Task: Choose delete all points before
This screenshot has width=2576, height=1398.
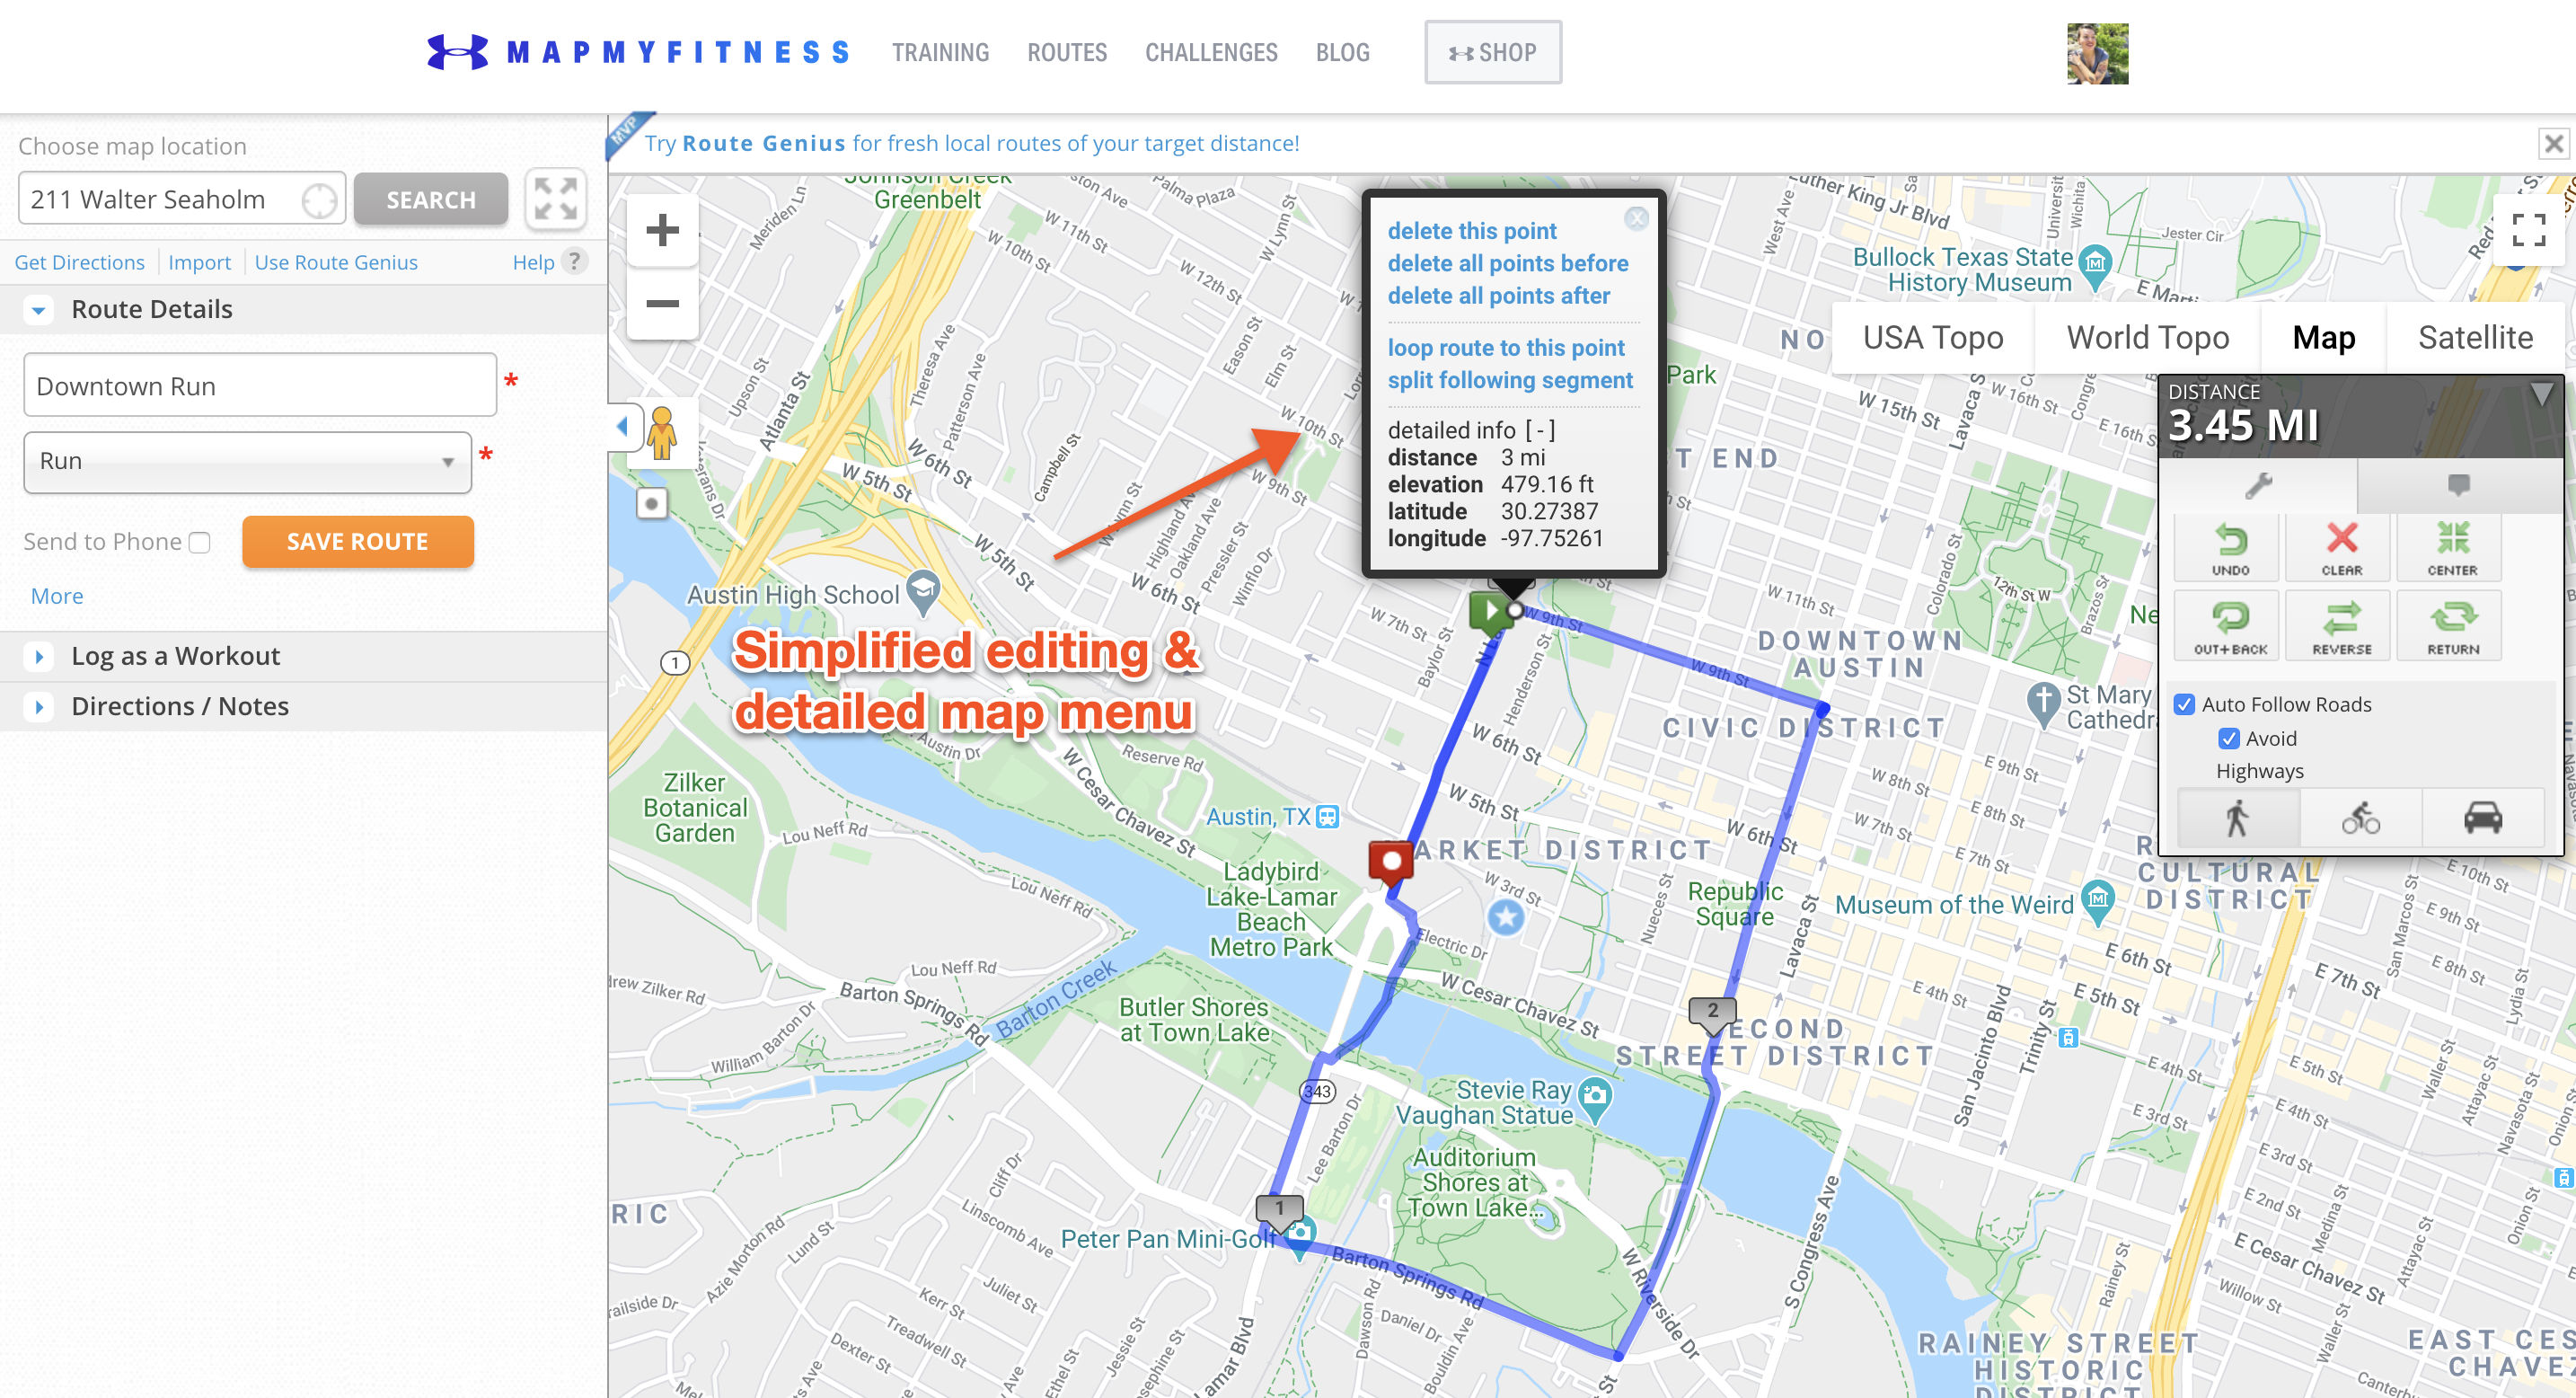Action: pos(1507,263)
